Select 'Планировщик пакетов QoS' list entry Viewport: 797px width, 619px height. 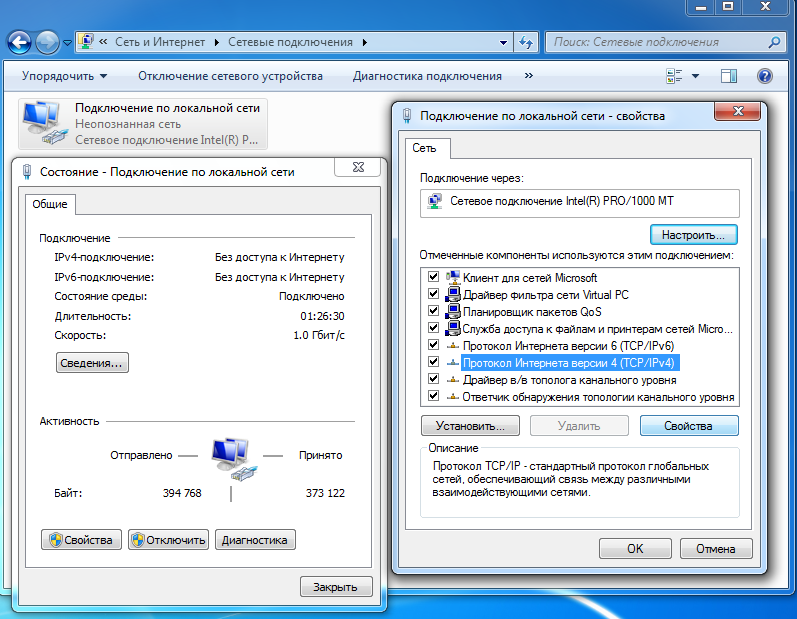click(x=532, y=312)
